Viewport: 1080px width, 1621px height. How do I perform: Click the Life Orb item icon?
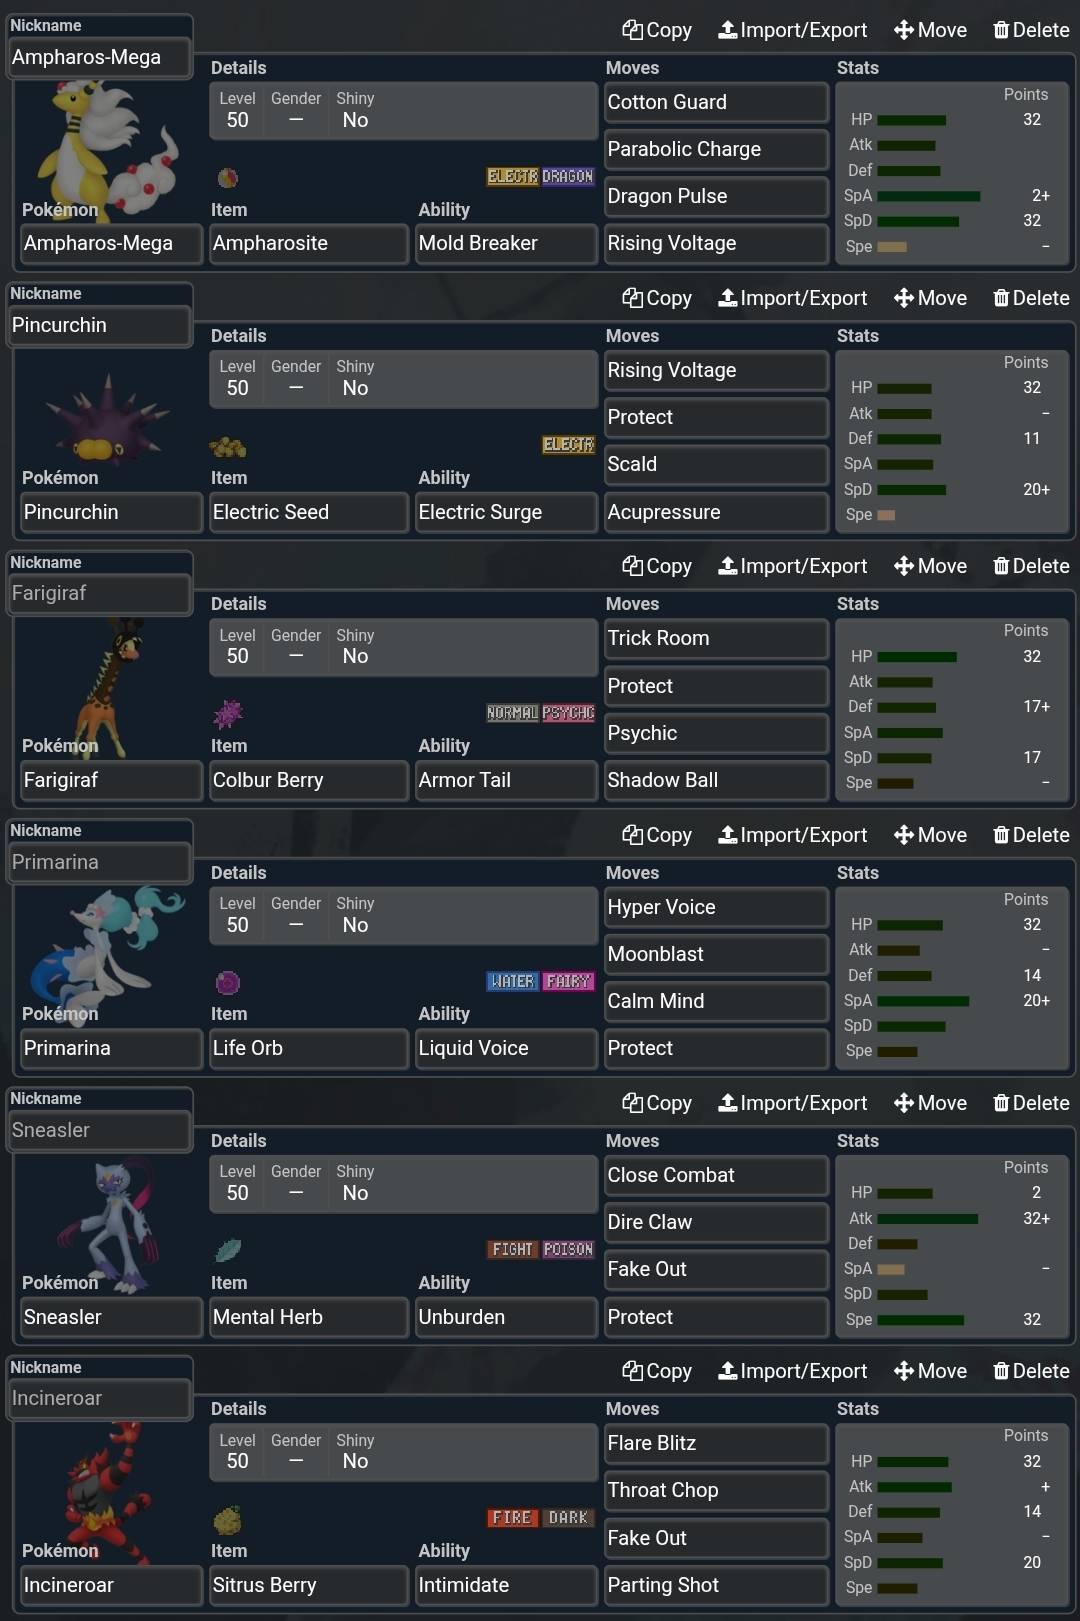click(x=228, y=982)
